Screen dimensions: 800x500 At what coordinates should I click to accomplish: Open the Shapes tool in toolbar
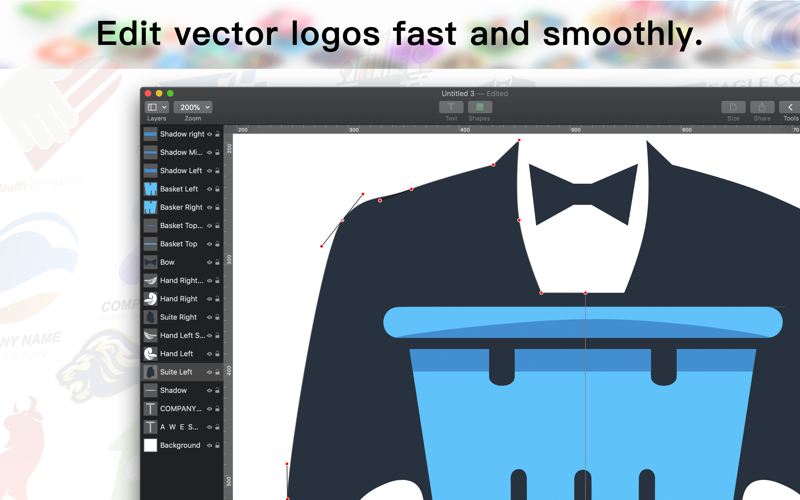(x=480, y=107)
